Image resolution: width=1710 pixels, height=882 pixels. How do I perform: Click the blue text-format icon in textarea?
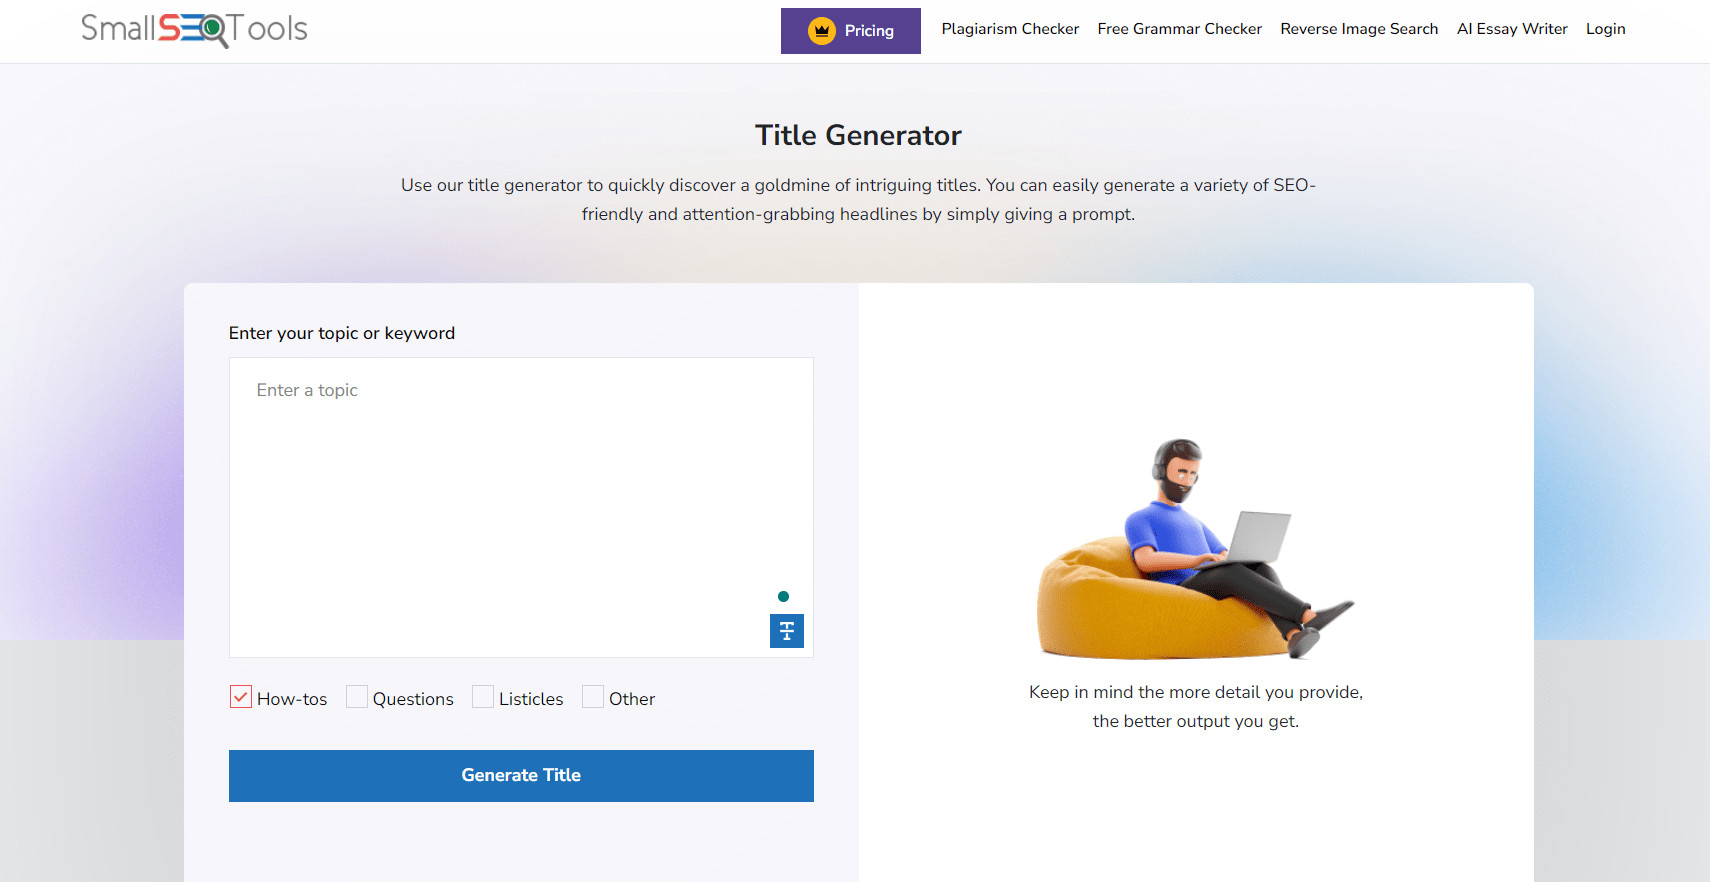tap(787, 631)
